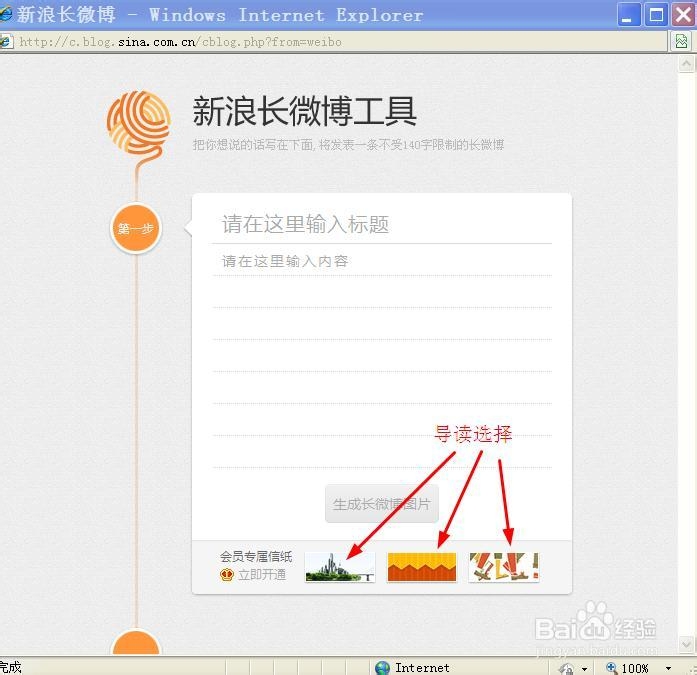The image size is (697, 675).
Task: Click the 完成 status bar text
Action: point(11,667)
